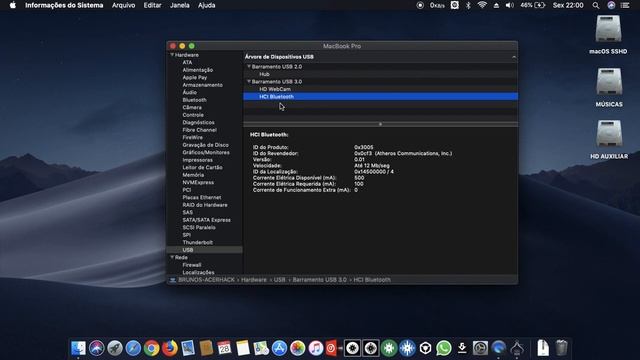Screen dimensions: 640x360
Task: Open Safari from the Dock
Action: coord(133,348)
